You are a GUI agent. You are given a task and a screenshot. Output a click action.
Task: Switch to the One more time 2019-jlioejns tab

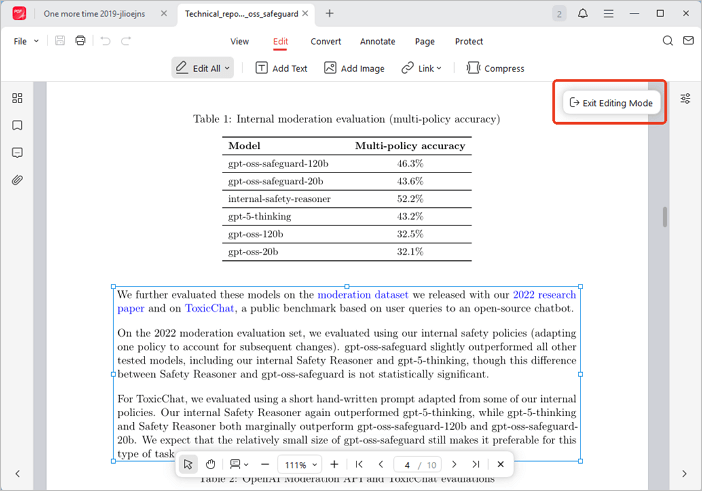click(x=94, y=14)
